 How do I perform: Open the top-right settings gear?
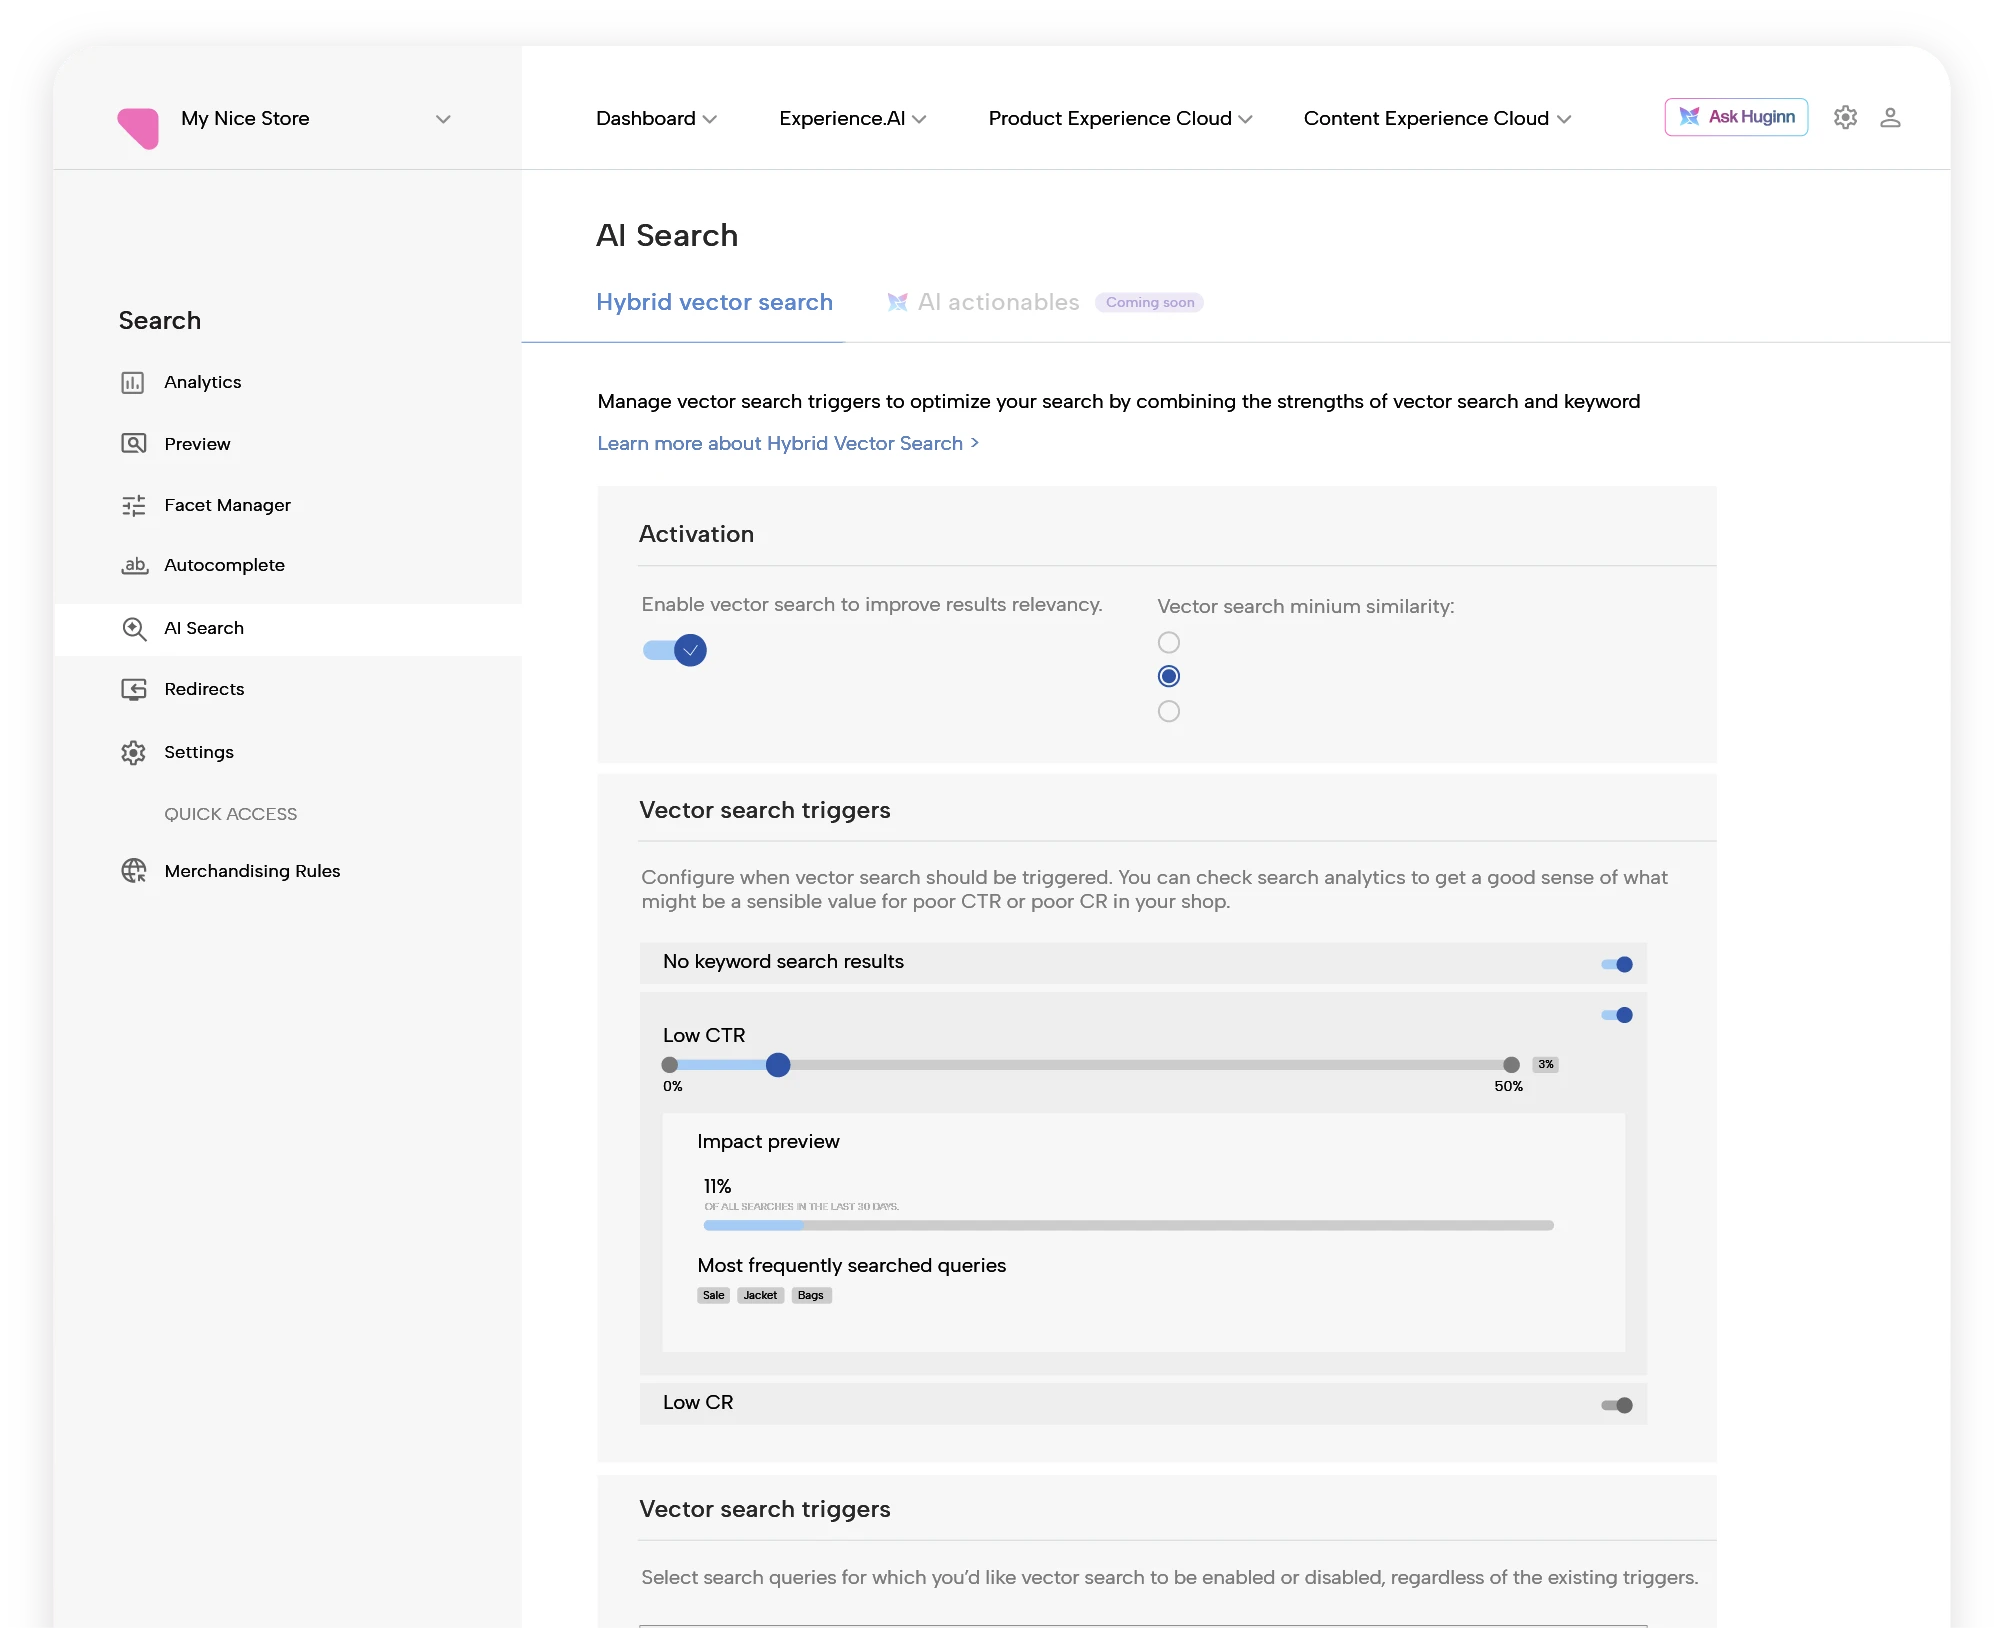(x=1845, y=118)
